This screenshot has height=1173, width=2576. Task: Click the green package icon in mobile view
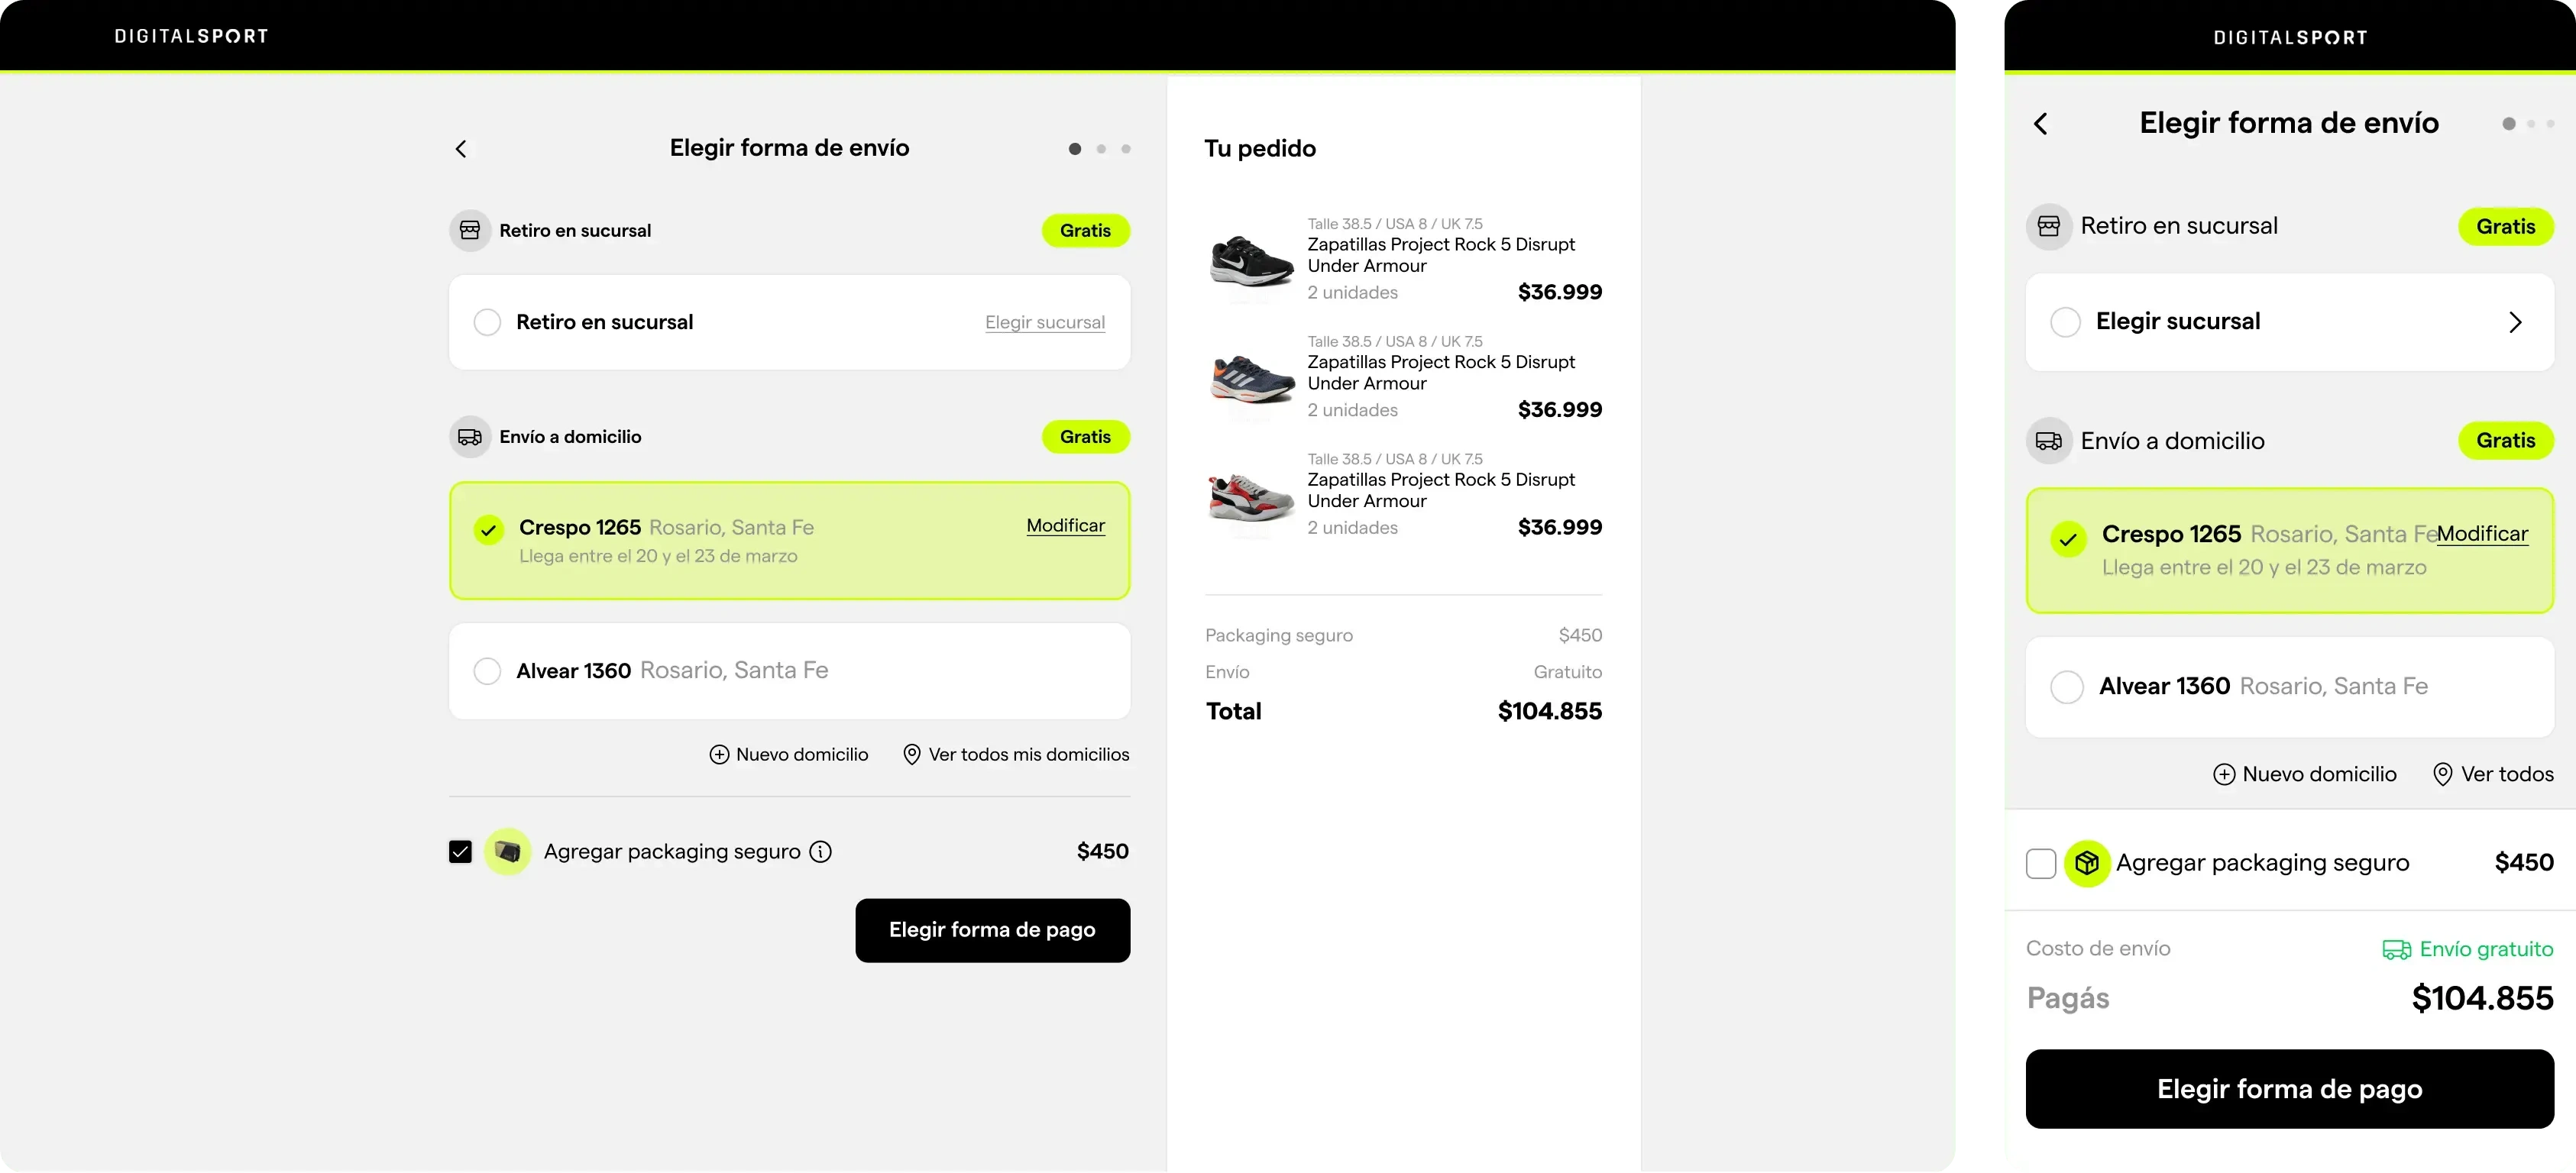(x=2087, y=863)
